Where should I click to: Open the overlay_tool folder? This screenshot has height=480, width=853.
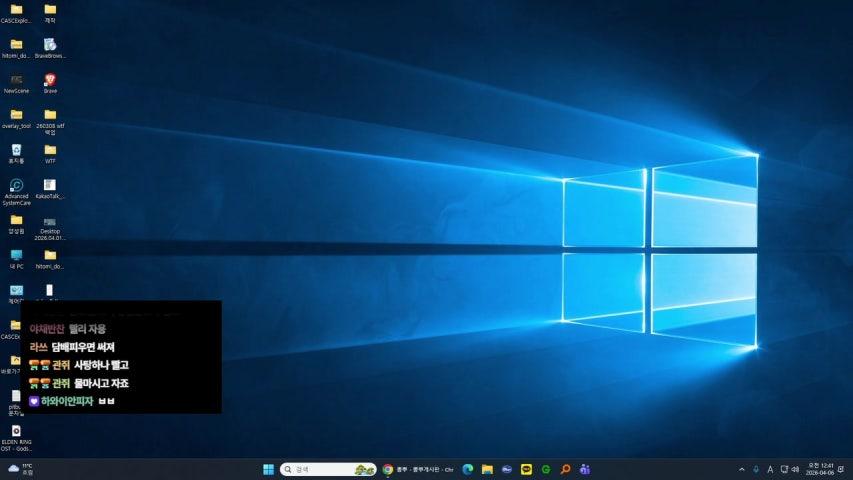click(16, 115)
